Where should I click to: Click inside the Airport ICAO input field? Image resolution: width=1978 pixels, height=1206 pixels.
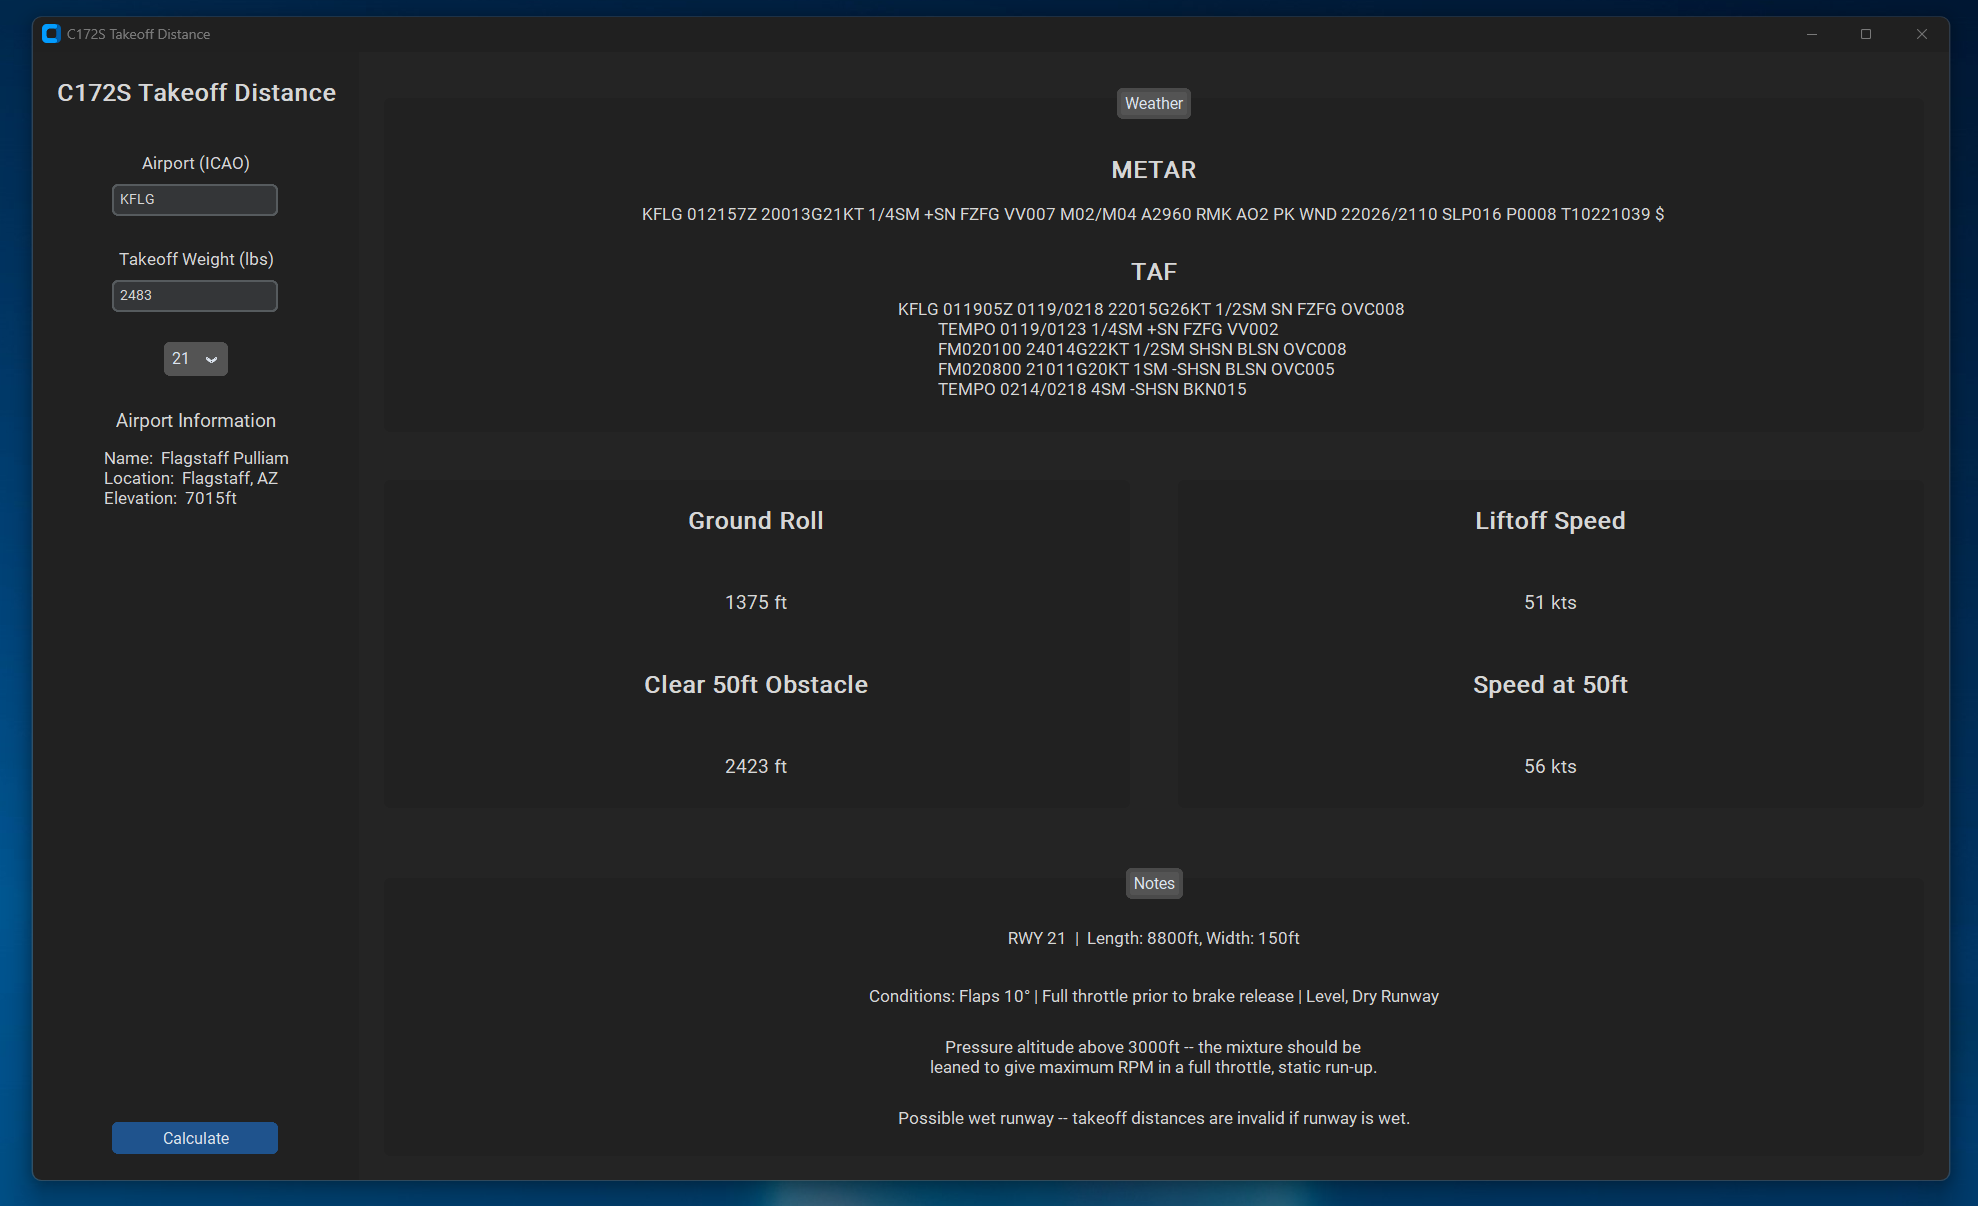click(194, 199)
